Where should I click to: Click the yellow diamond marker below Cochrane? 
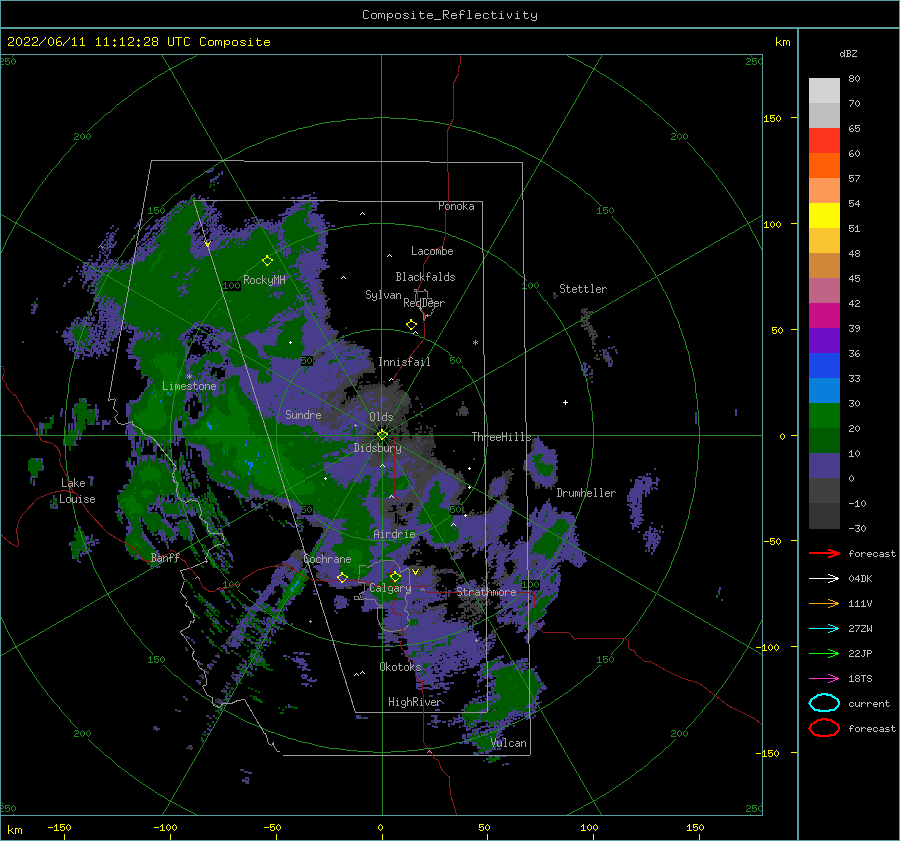pyautogui.click(x=342, y=577)
